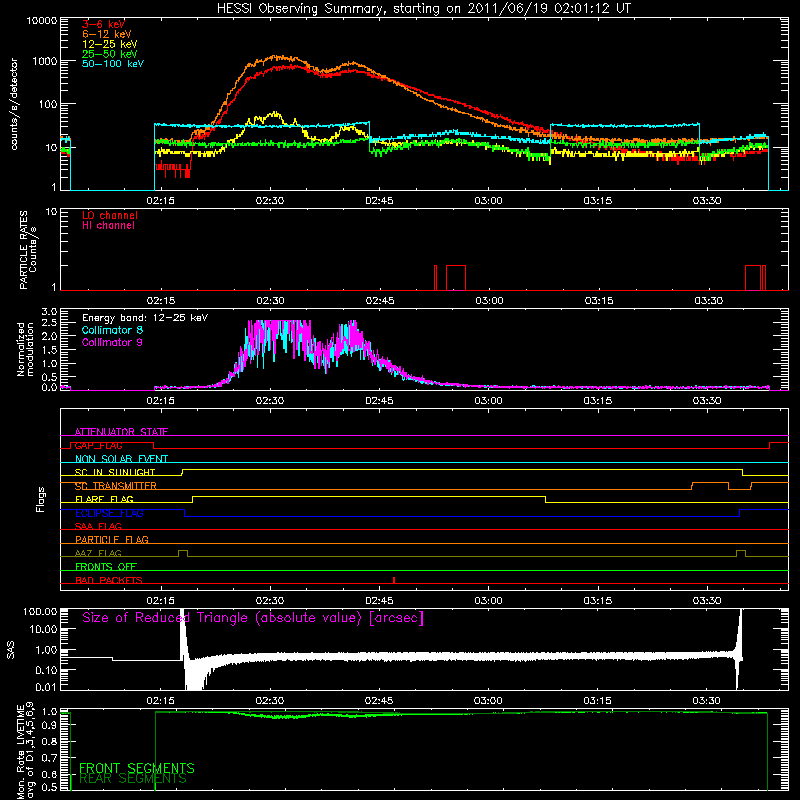Select the 25-50 keV legend label

[109, 54]
